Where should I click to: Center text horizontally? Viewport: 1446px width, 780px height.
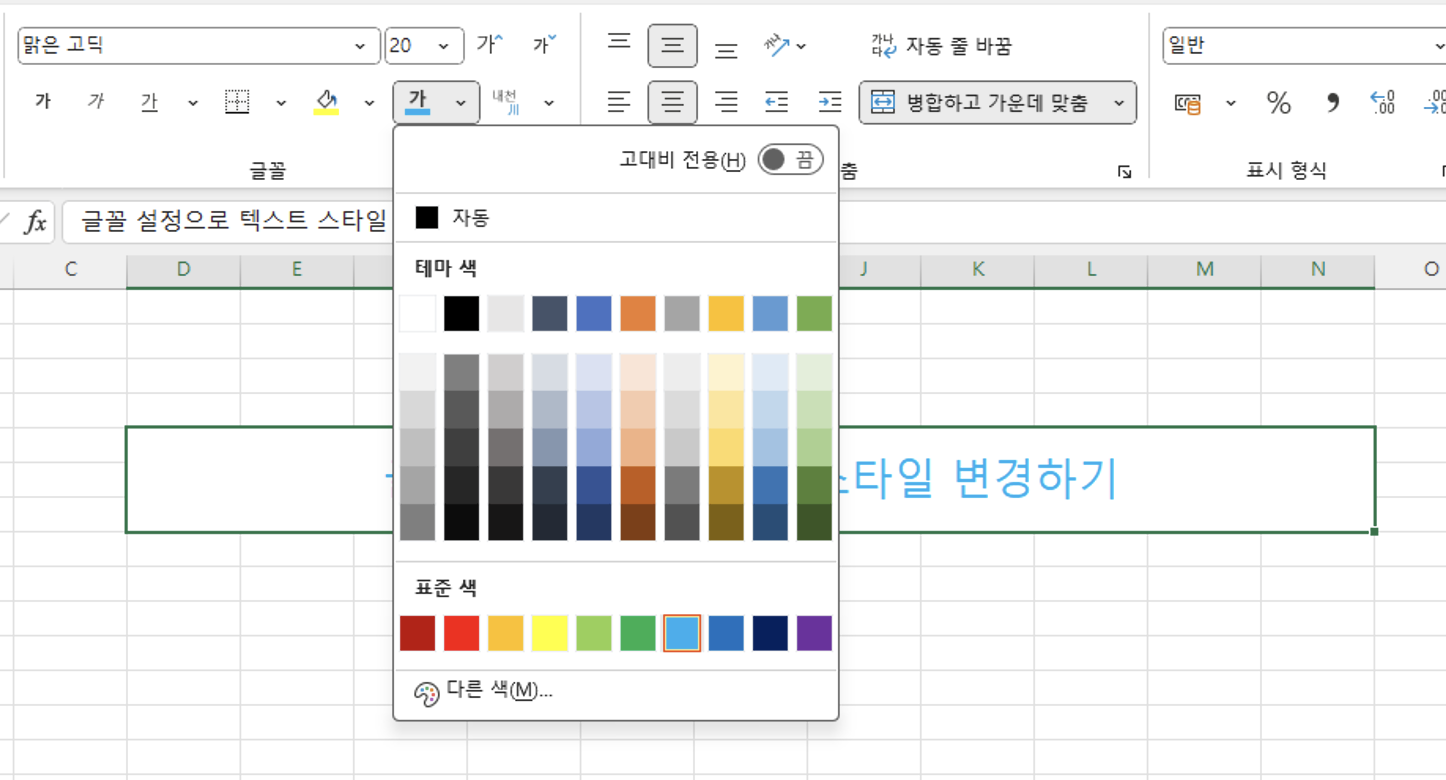[673, 102]
